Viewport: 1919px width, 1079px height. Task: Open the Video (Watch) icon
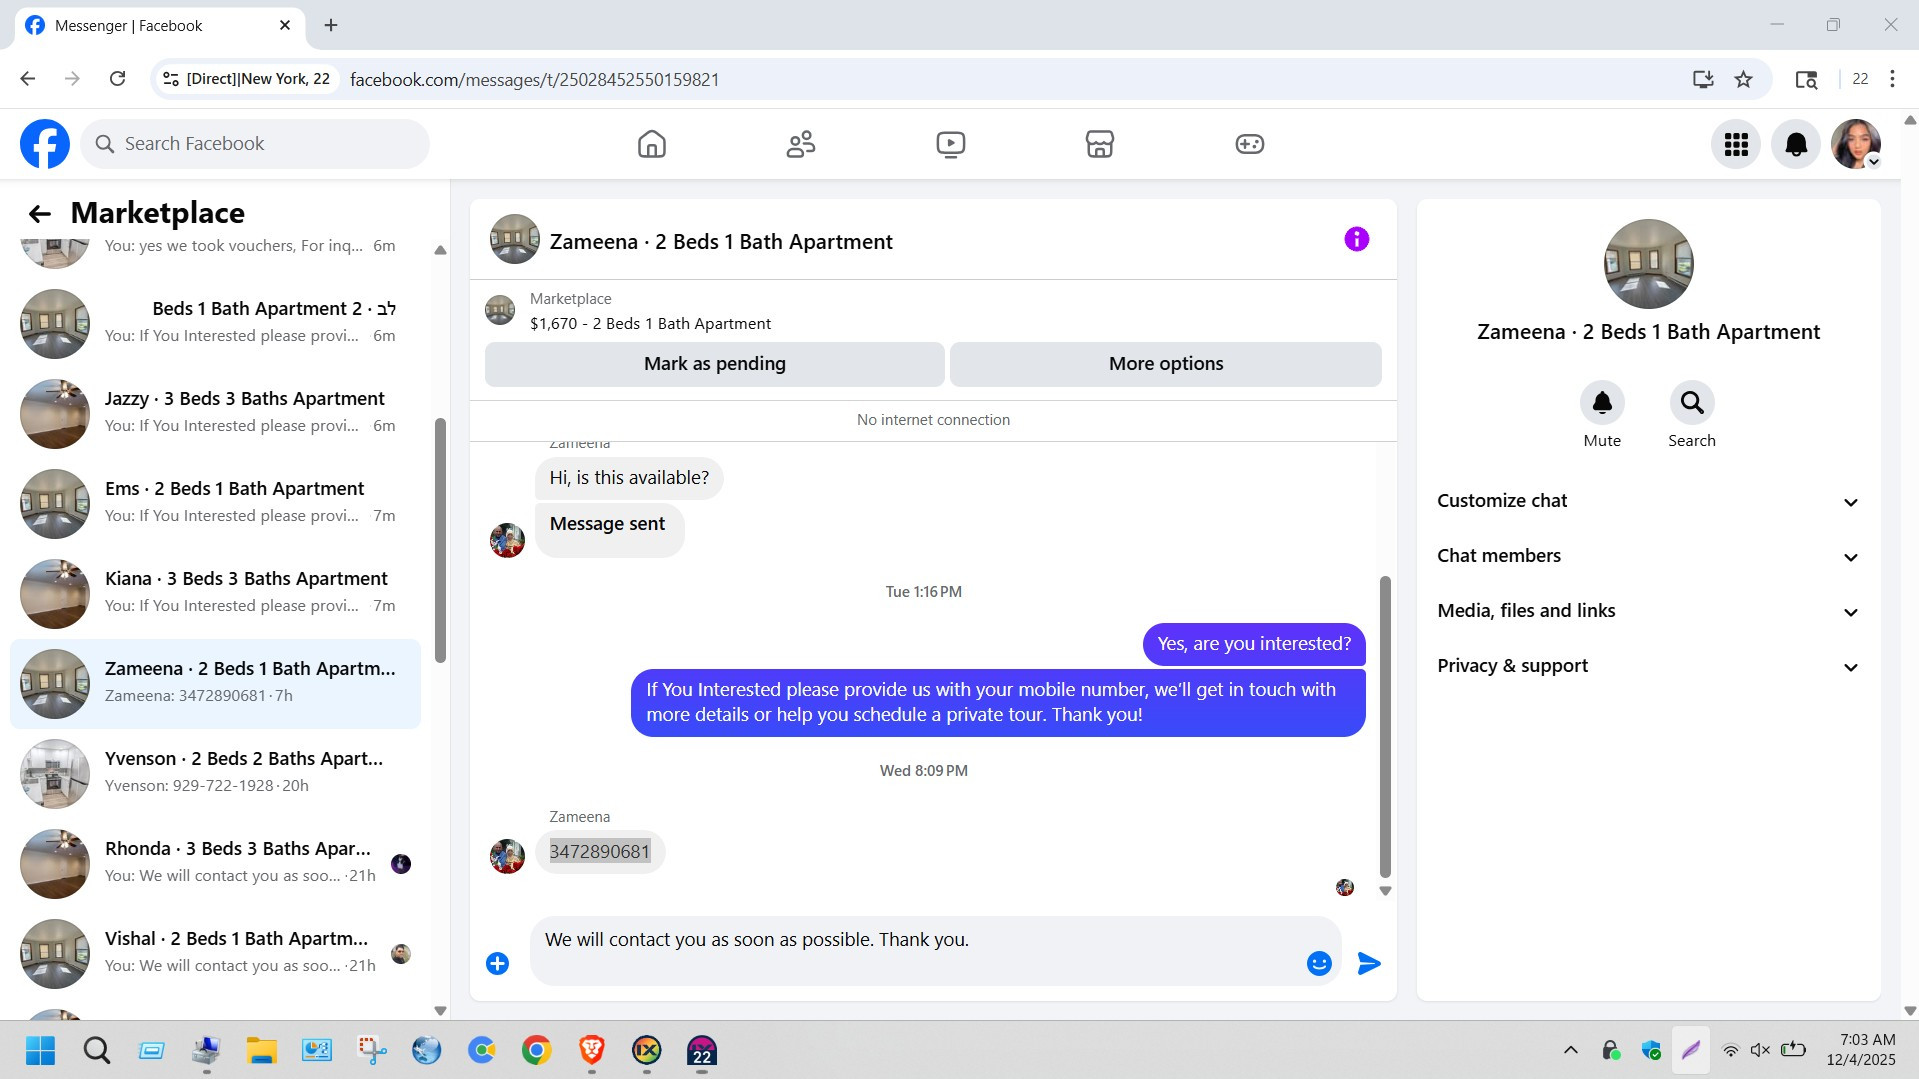tap(950, 144)
